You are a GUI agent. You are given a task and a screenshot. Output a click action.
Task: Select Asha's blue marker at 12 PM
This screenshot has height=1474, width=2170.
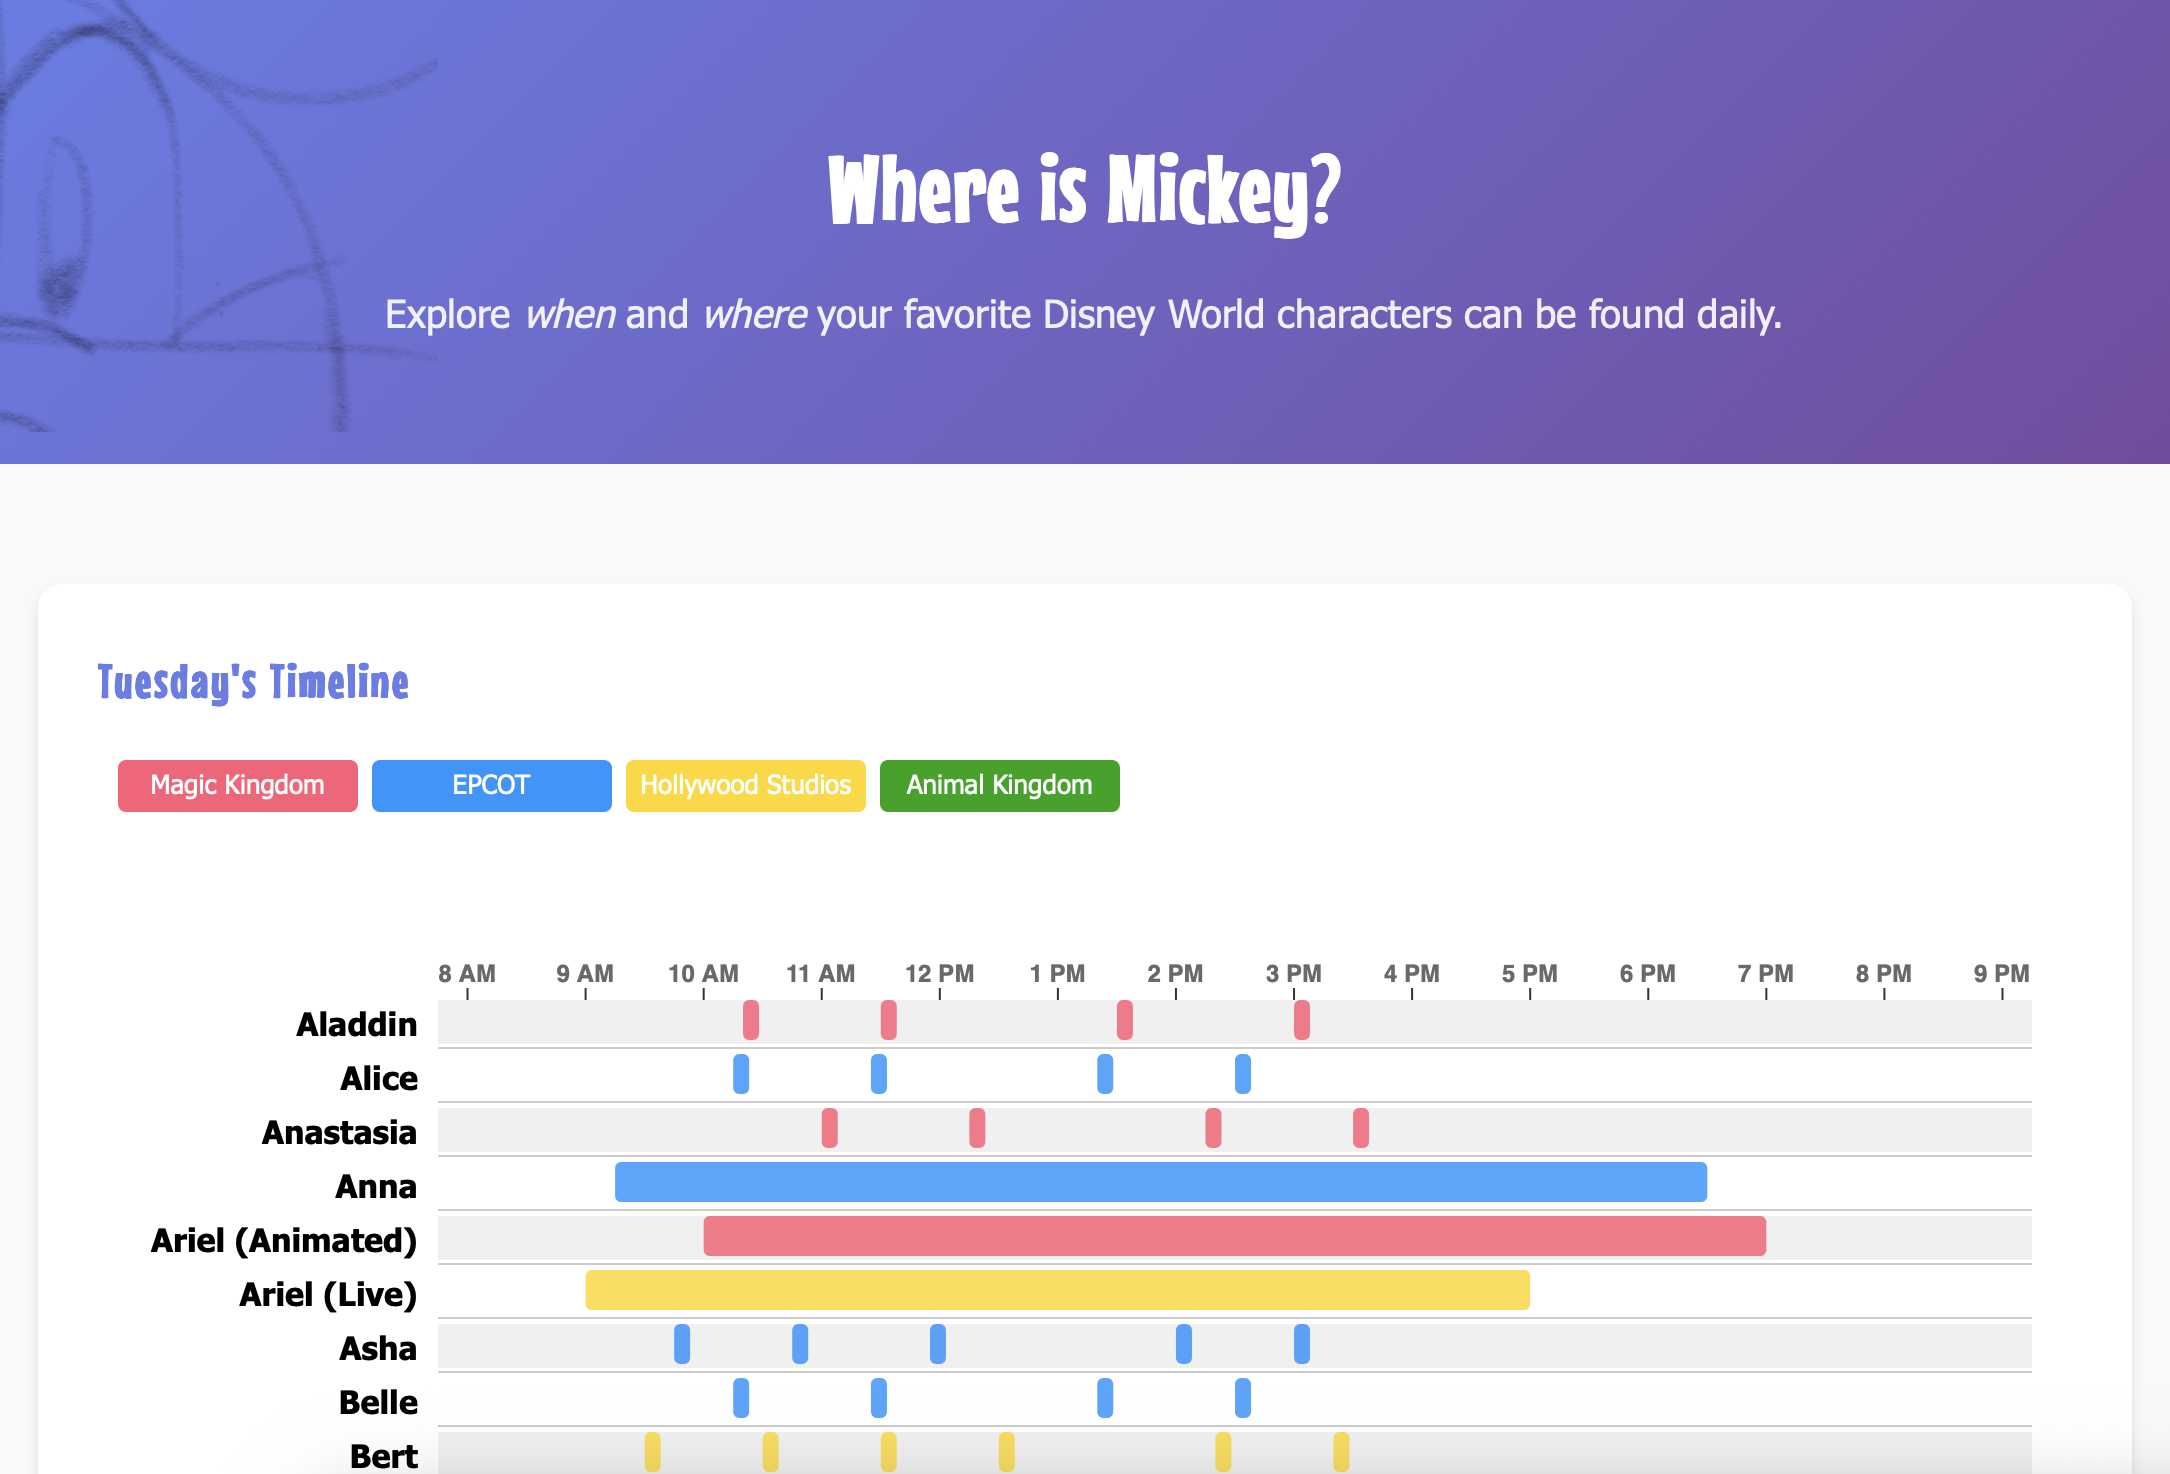pos(938,1344)
